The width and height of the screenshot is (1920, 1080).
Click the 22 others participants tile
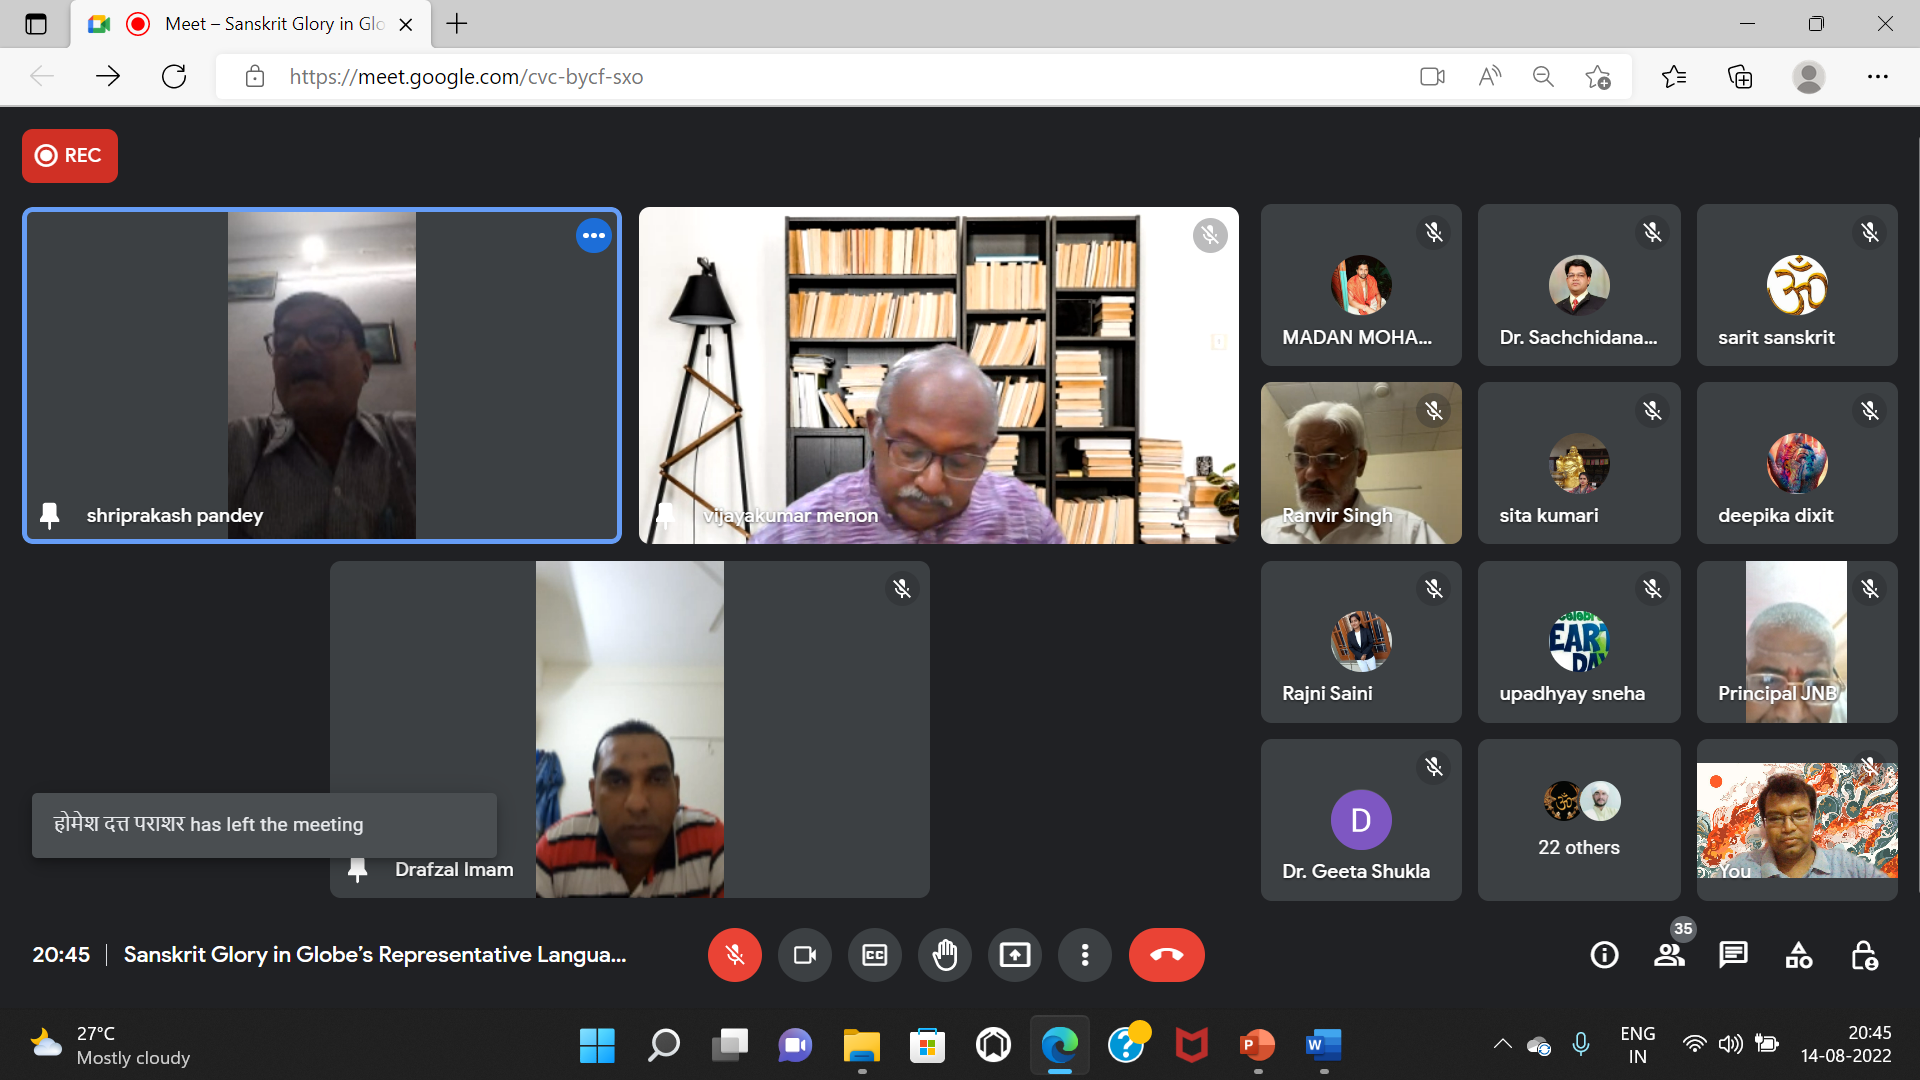(x=1578, y=820)
